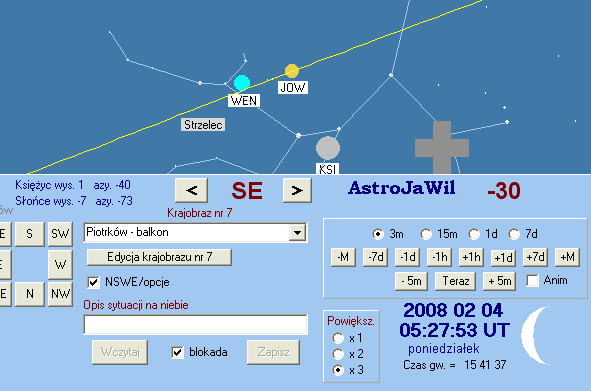Select the 15m time step radio
The width and height of the screenshot is (591, 391).
pyautogui.click(x=426, y=234)
